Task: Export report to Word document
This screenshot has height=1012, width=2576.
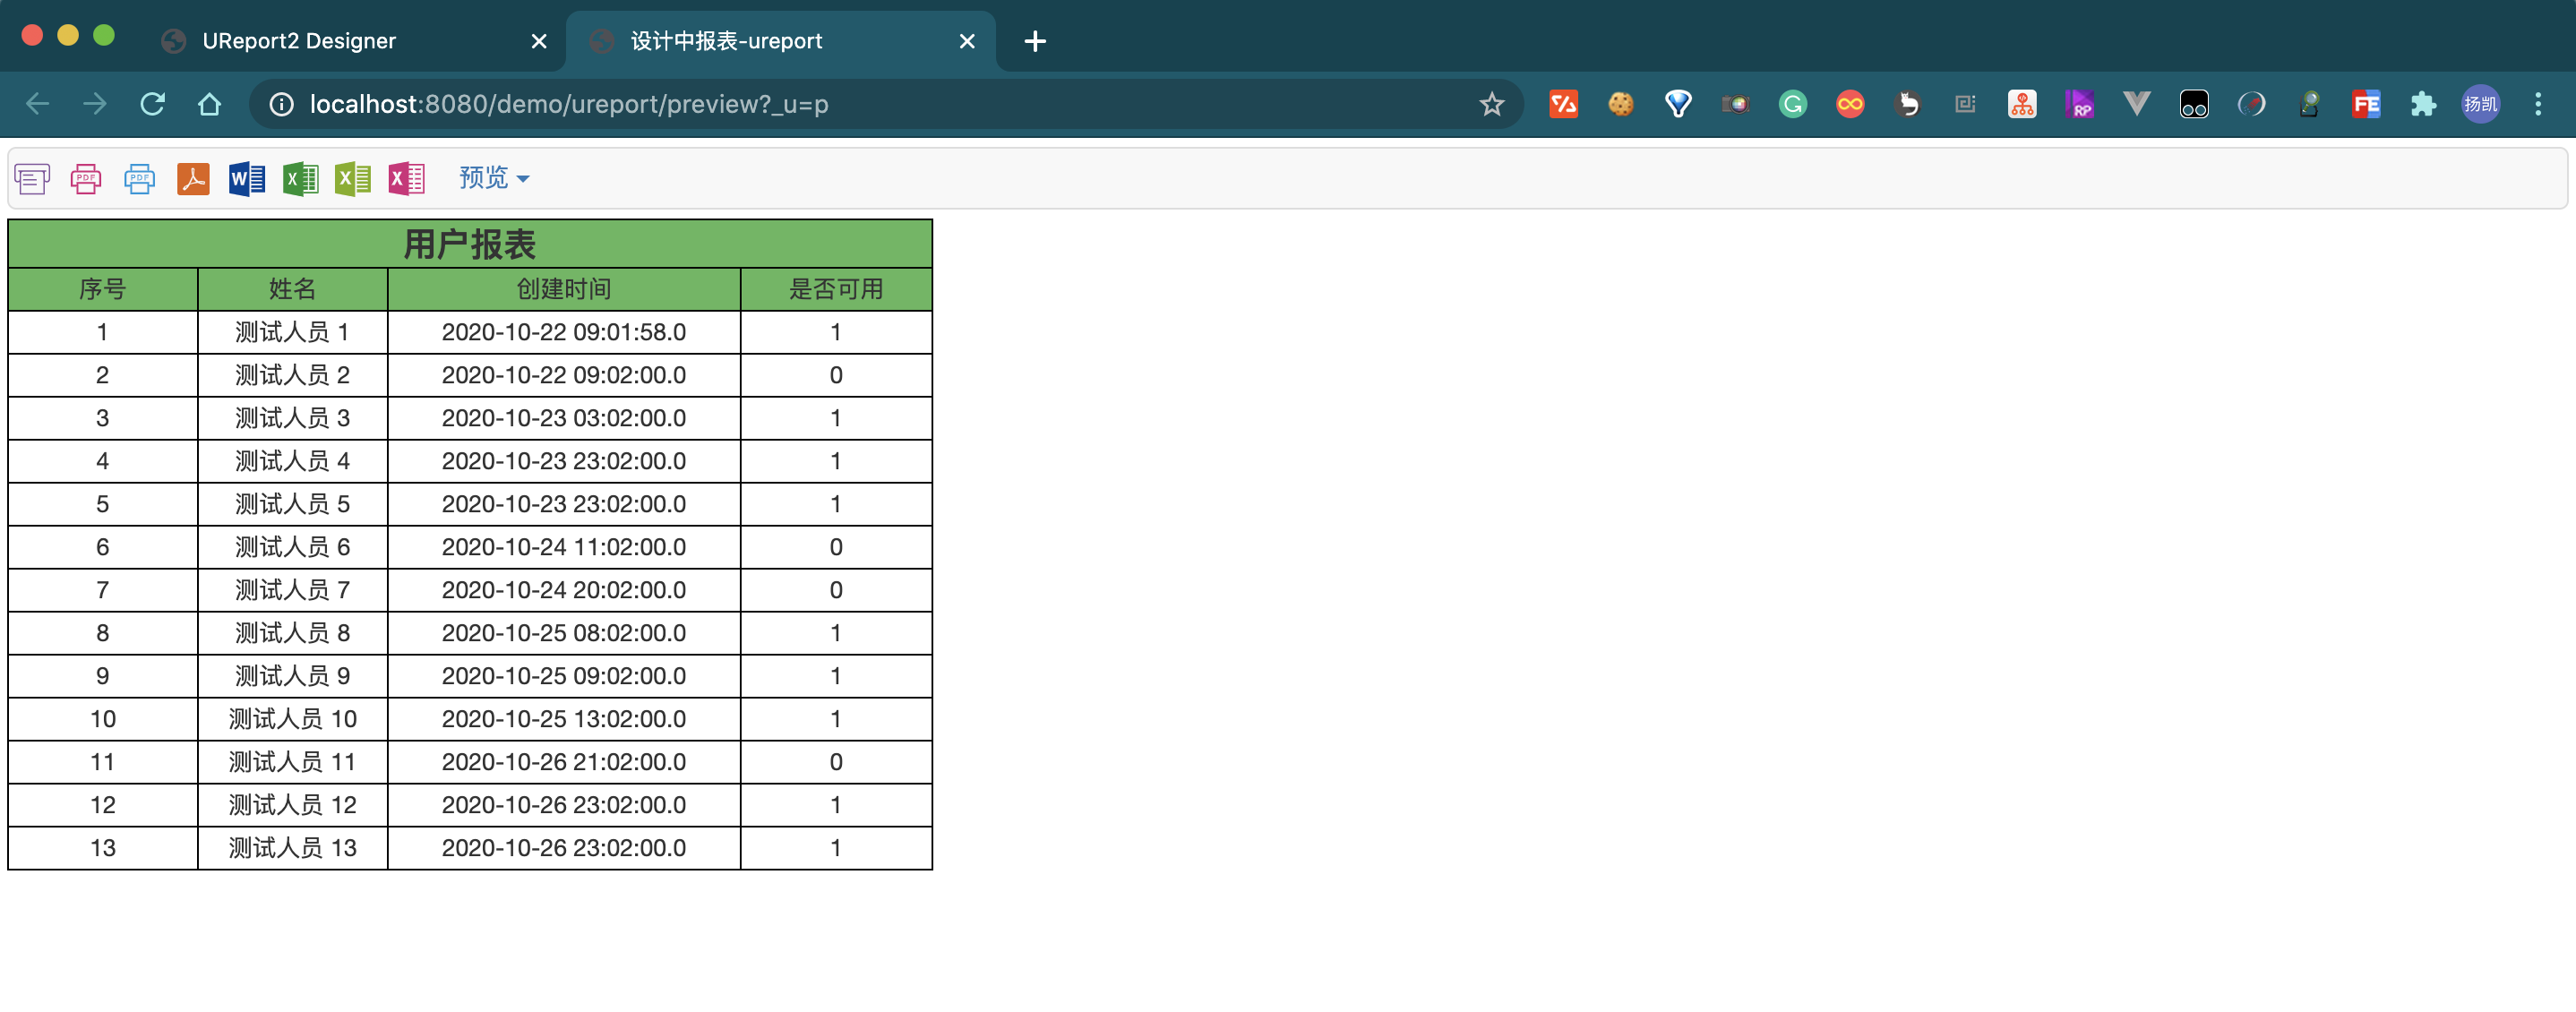Action: (x=247, y=179)
